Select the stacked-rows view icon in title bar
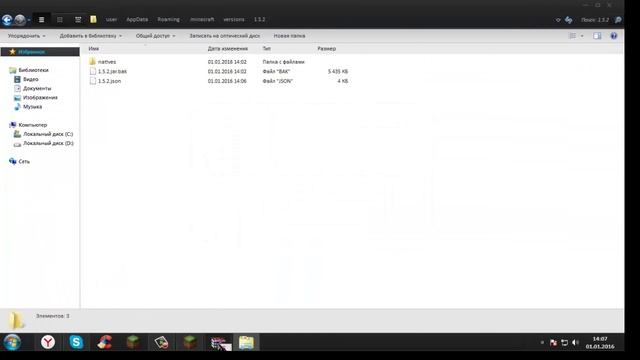This screenshot has width=640, height=360. coord(78,20)
